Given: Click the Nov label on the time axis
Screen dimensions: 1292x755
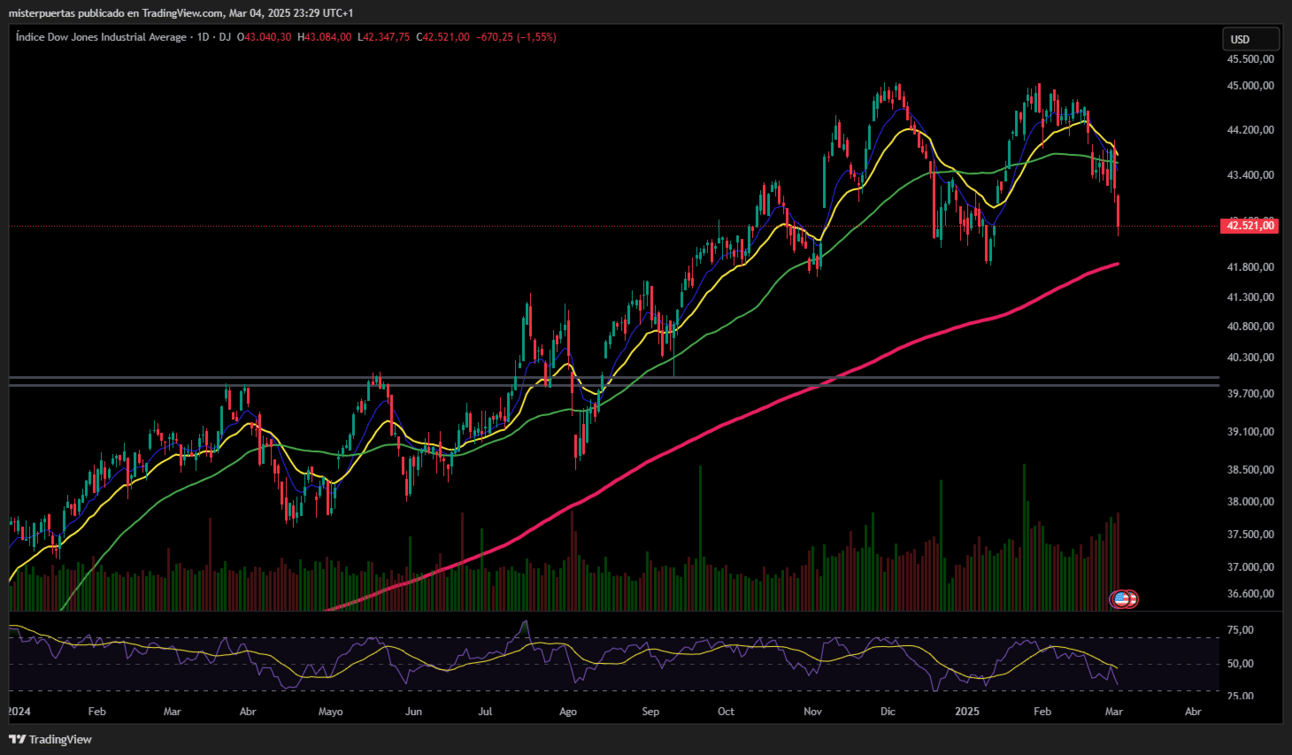Looking at the screenshot, I should (813, 712).
